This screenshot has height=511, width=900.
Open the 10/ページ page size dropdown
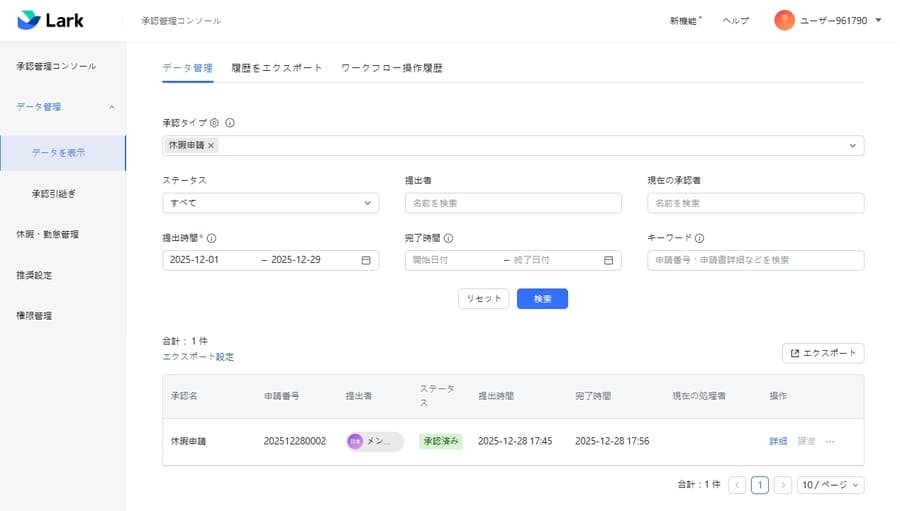(x=831, y=485)
